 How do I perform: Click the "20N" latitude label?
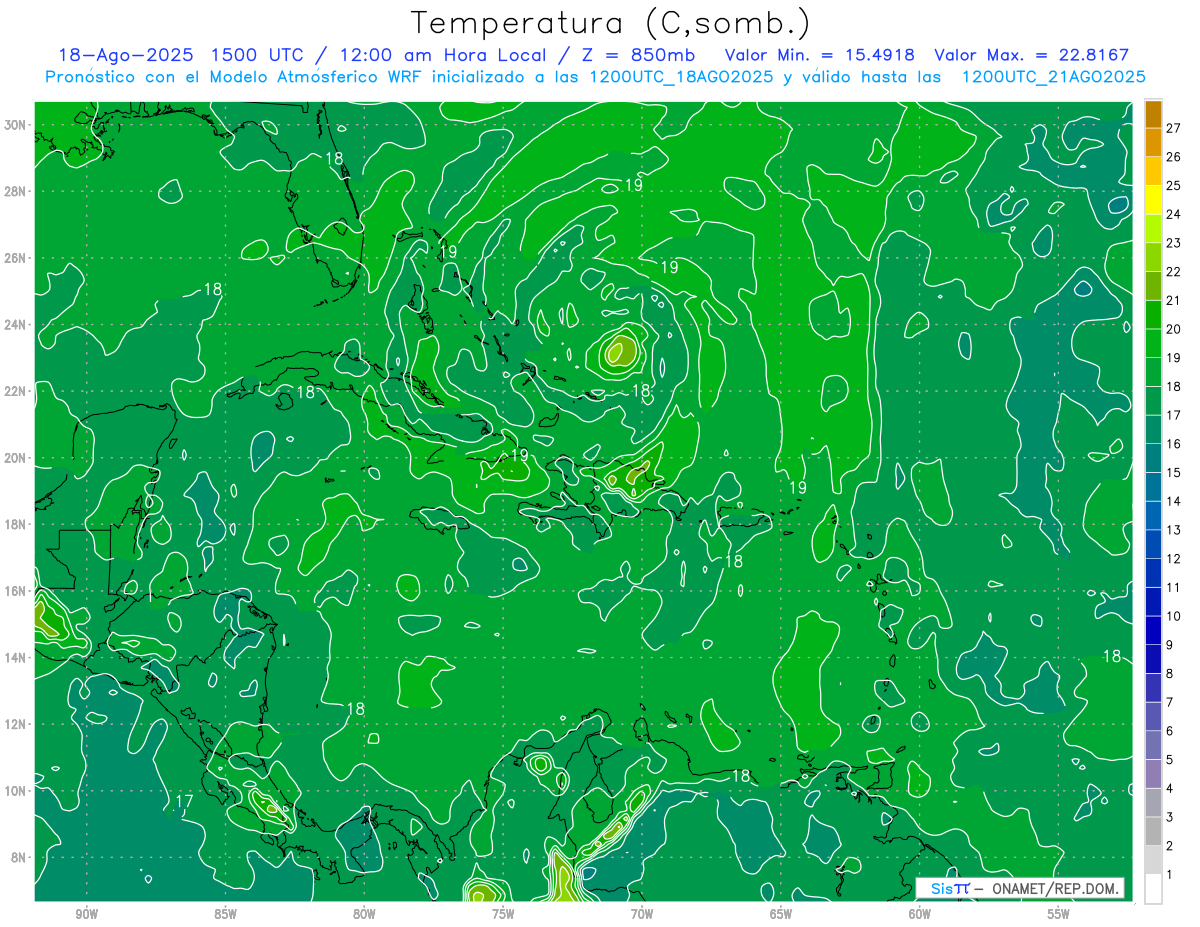coord(17,458)
